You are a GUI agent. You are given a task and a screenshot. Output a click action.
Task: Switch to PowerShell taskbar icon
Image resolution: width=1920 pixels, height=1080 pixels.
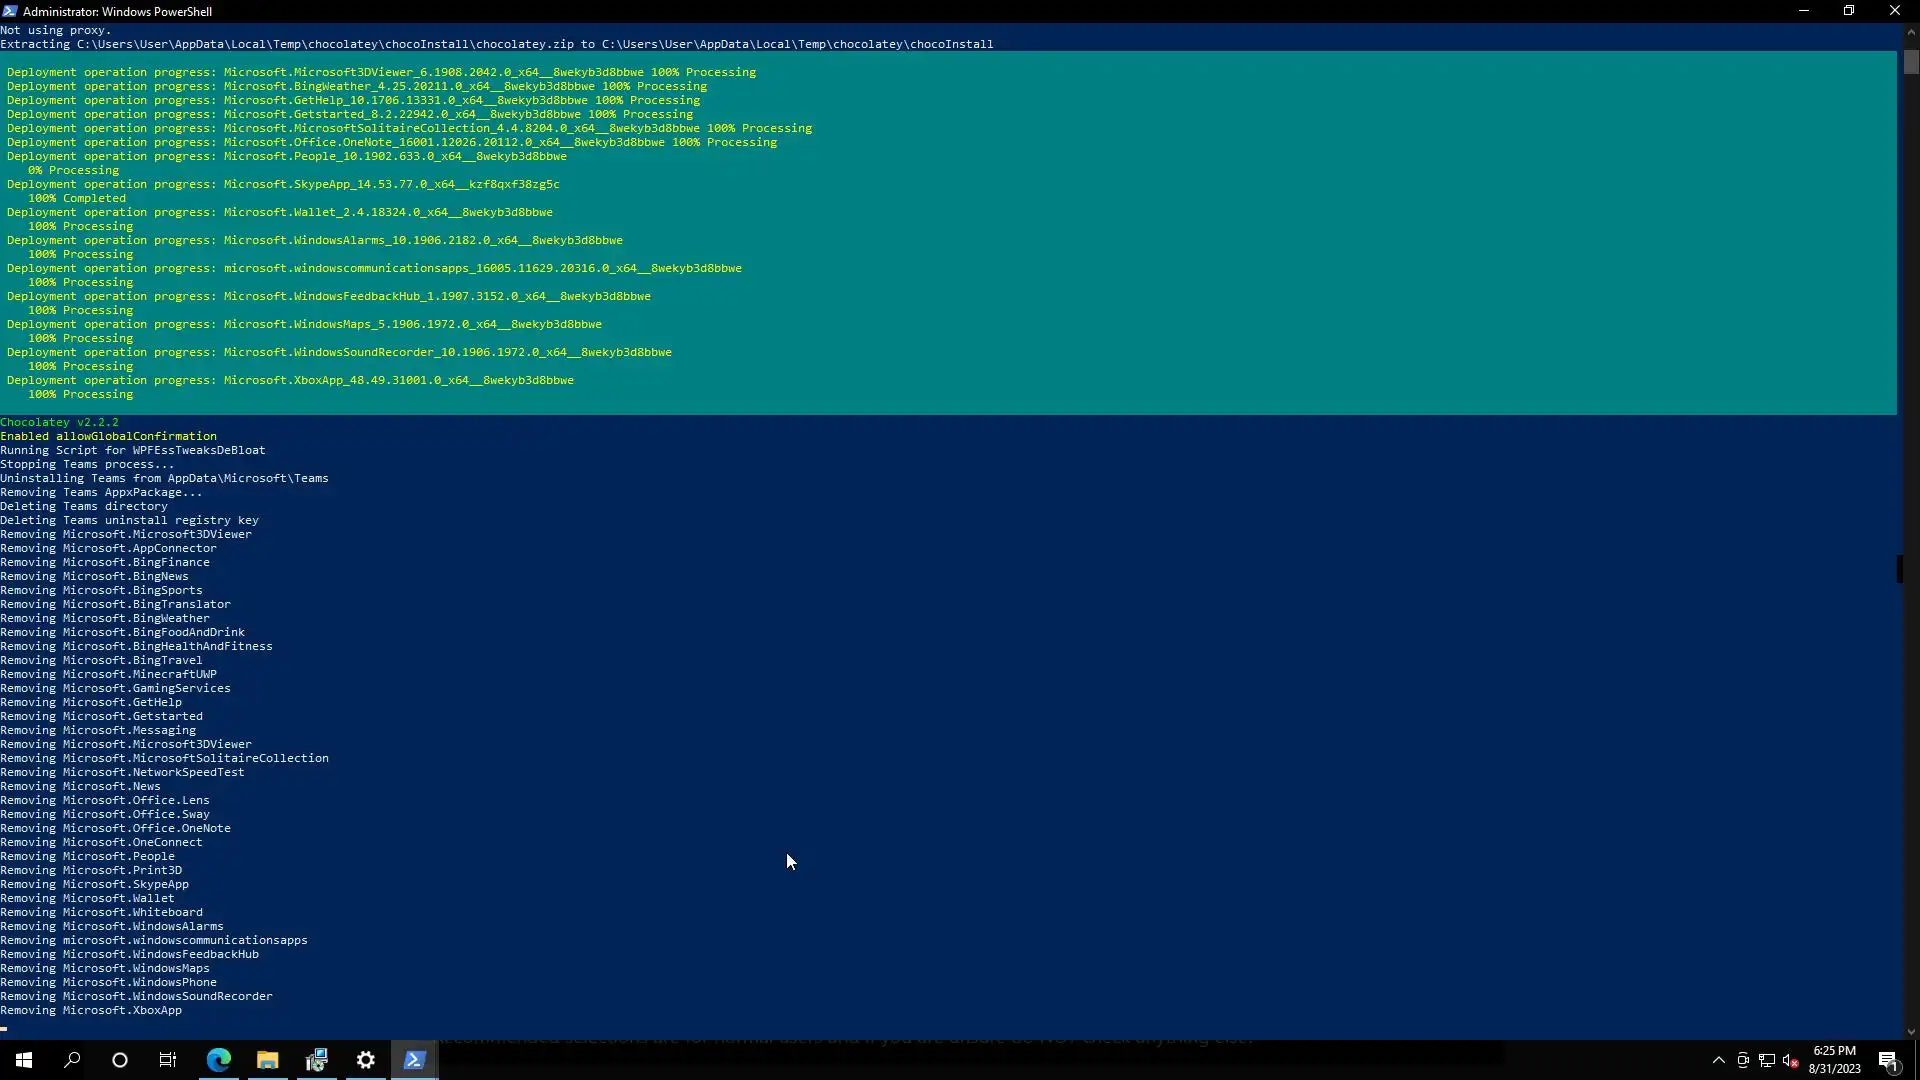click(415, 1060)
